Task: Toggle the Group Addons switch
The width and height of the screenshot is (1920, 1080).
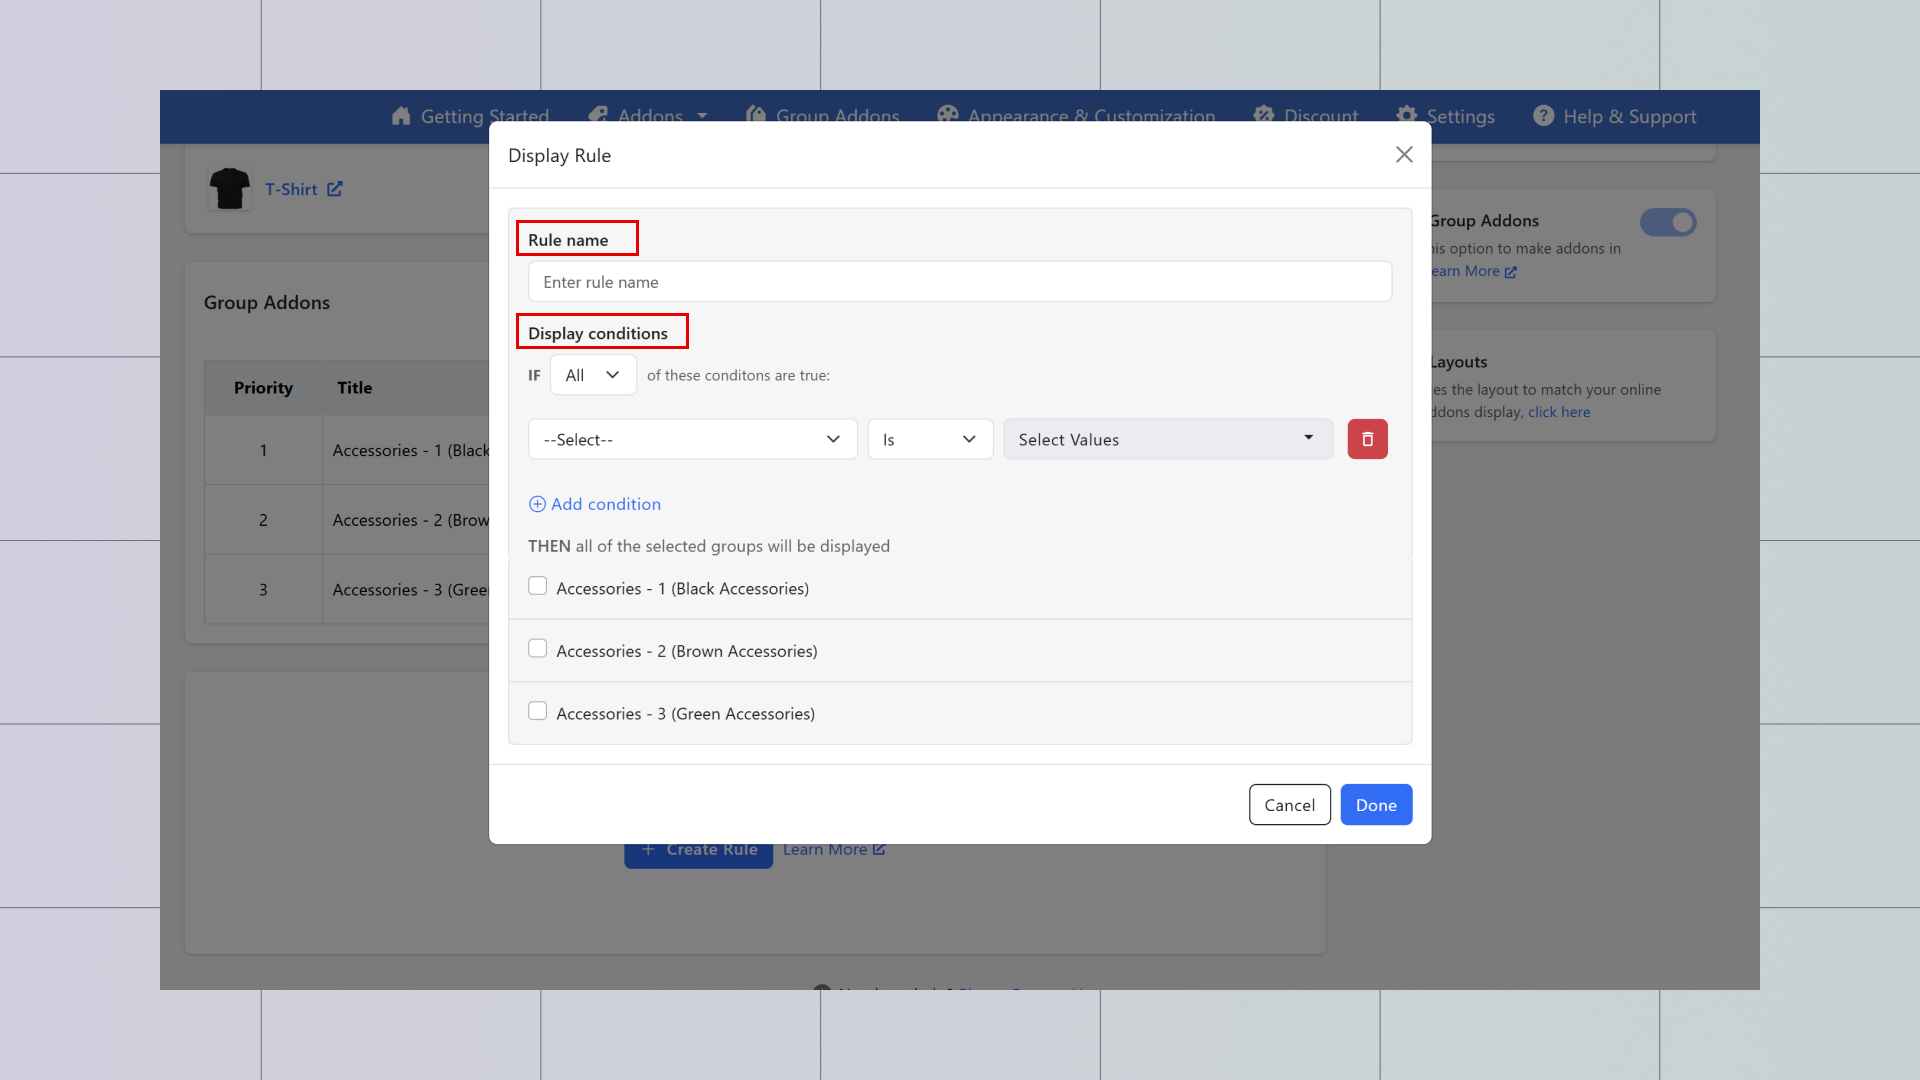Action: click(x=1668, y=222)
